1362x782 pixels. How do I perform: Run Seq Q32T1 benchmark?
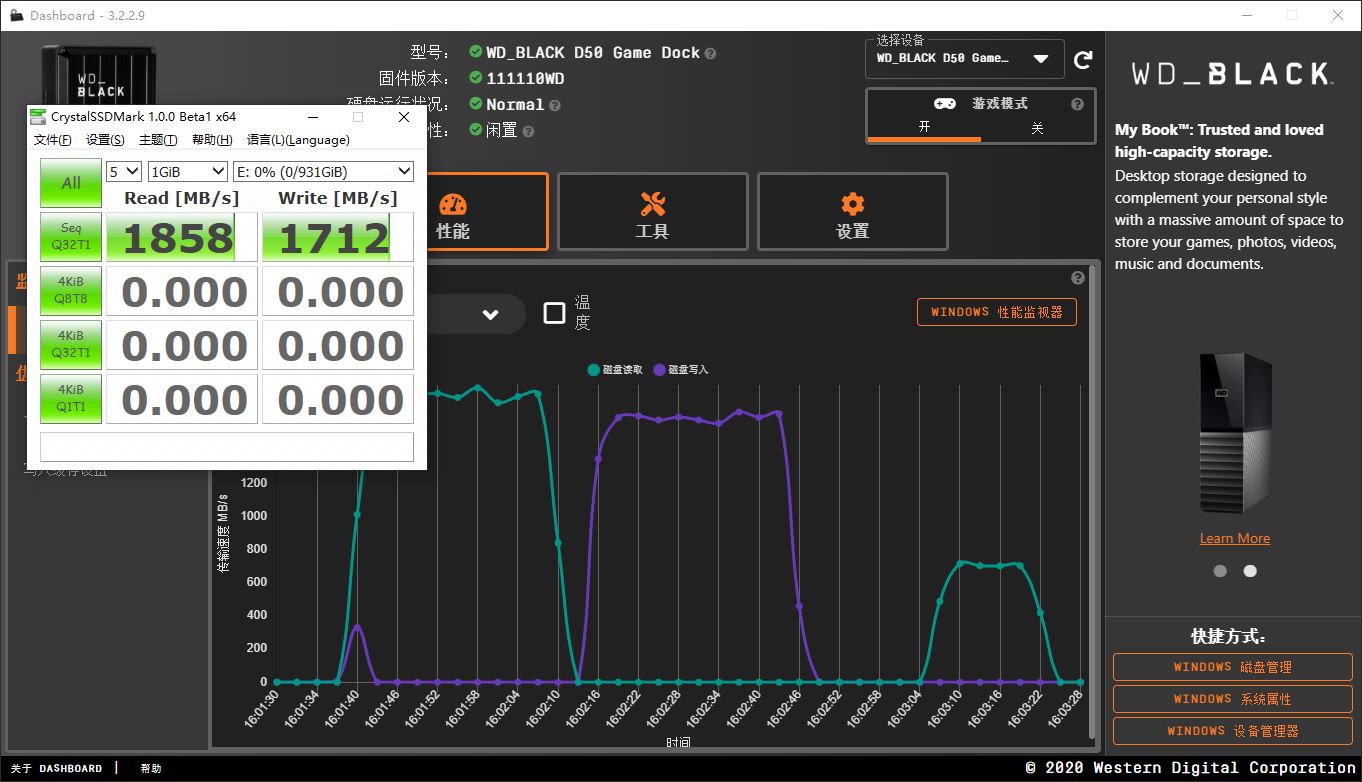(71, 237)
